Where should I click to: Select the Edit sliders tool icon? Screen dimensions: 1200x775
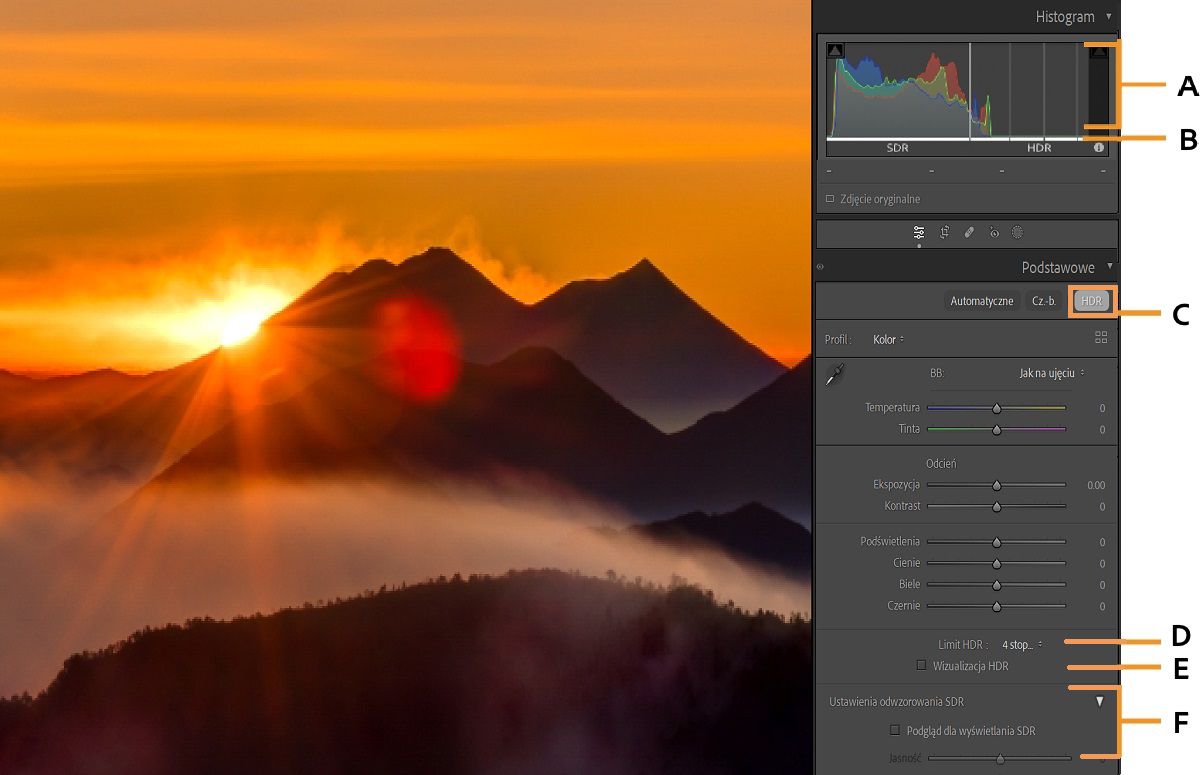(x=919, y=232)
